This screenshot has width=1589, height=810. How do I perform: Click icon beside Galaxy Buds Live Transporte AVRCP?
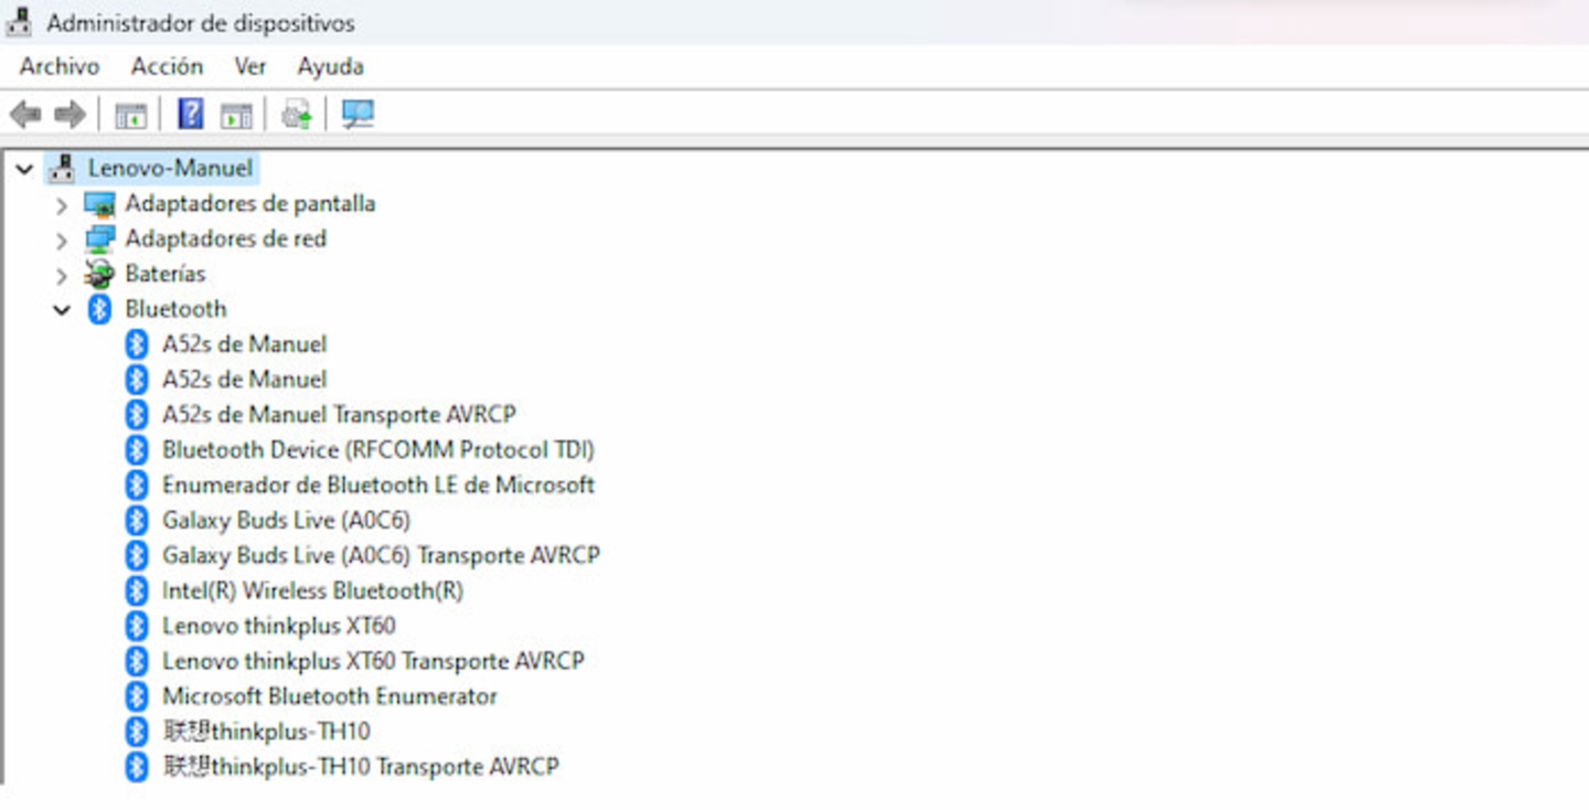[x=137, y=555]
